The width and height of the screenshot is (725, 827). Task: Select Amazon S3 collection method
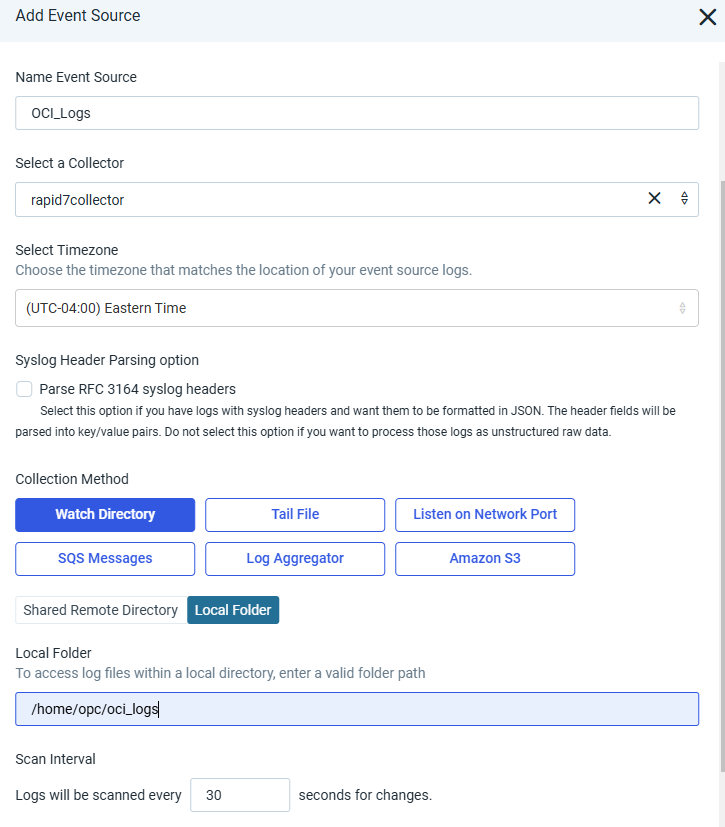coord(485,559)
